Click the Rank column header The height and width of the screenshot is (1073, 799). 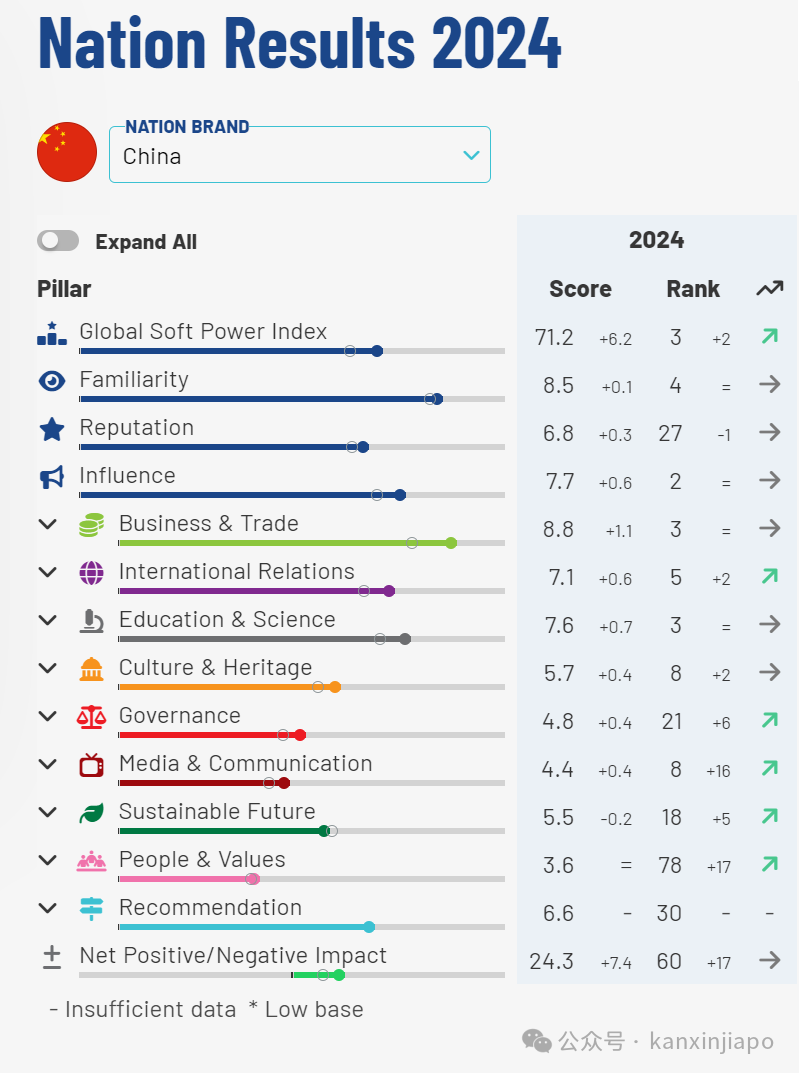(x=693, y=289)
